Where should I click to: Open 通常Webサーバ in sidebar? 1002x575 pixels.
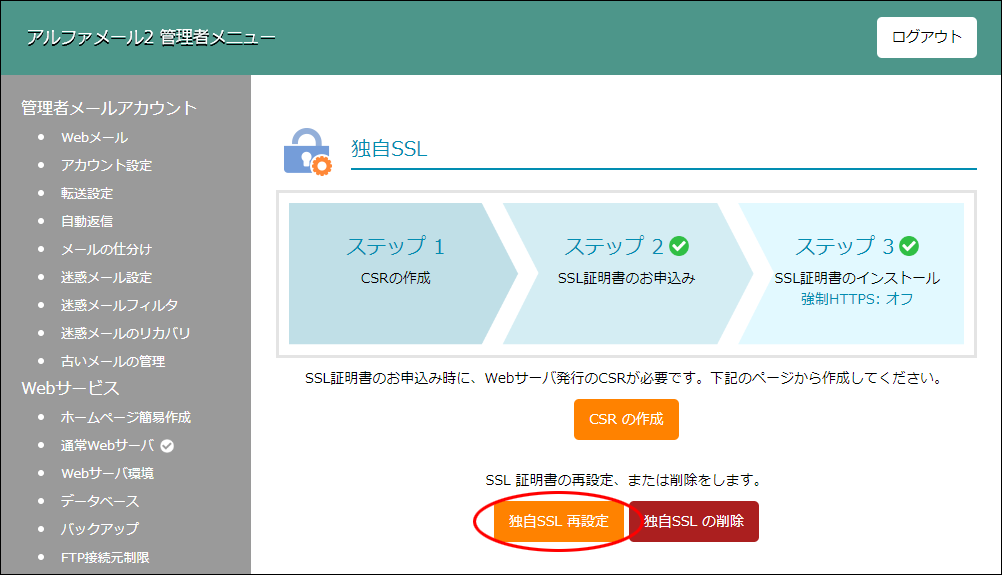tap(108, 445)
